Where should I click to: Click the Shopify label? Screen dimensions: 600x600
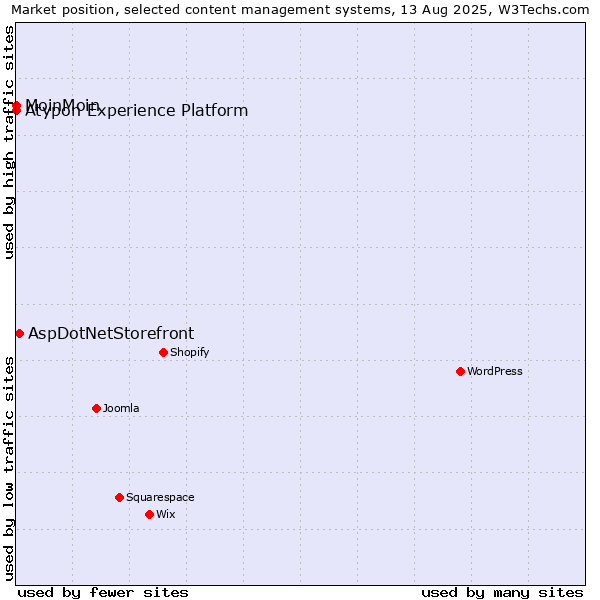pyautogui.click(x=189, y=352)
